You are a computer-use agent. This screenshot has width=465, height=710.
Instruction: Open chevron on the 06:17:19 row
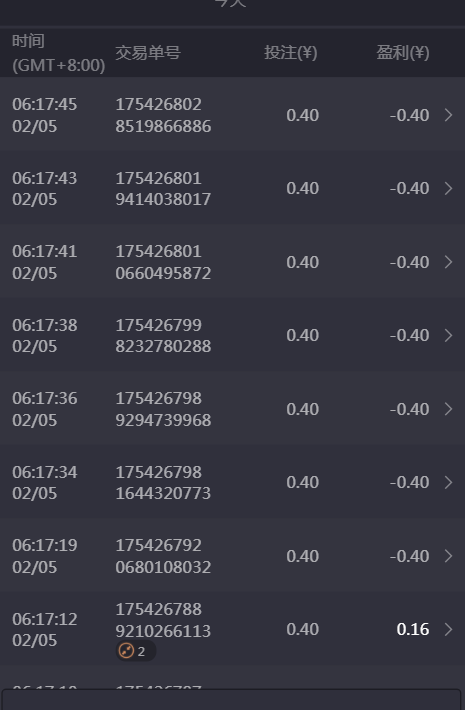[x=448, y=556]
